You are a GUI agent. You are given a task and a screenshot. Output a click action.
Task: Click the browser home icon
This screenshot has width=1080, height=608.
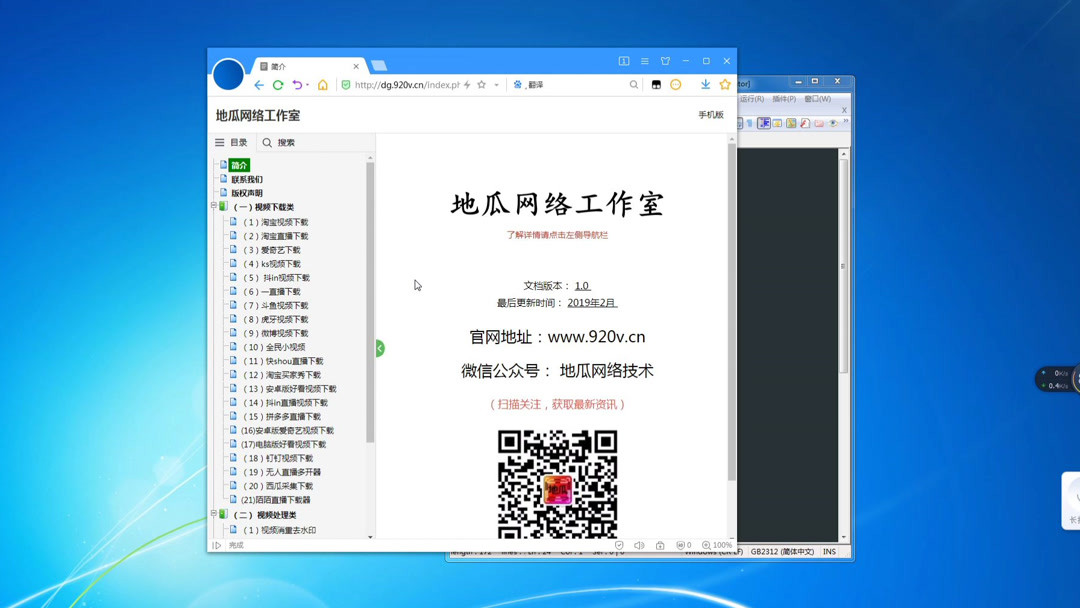323,84
